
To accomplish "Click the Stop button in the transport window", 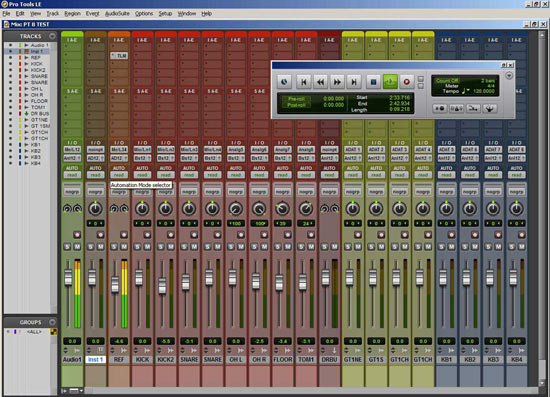I will [x=374, y=82].
